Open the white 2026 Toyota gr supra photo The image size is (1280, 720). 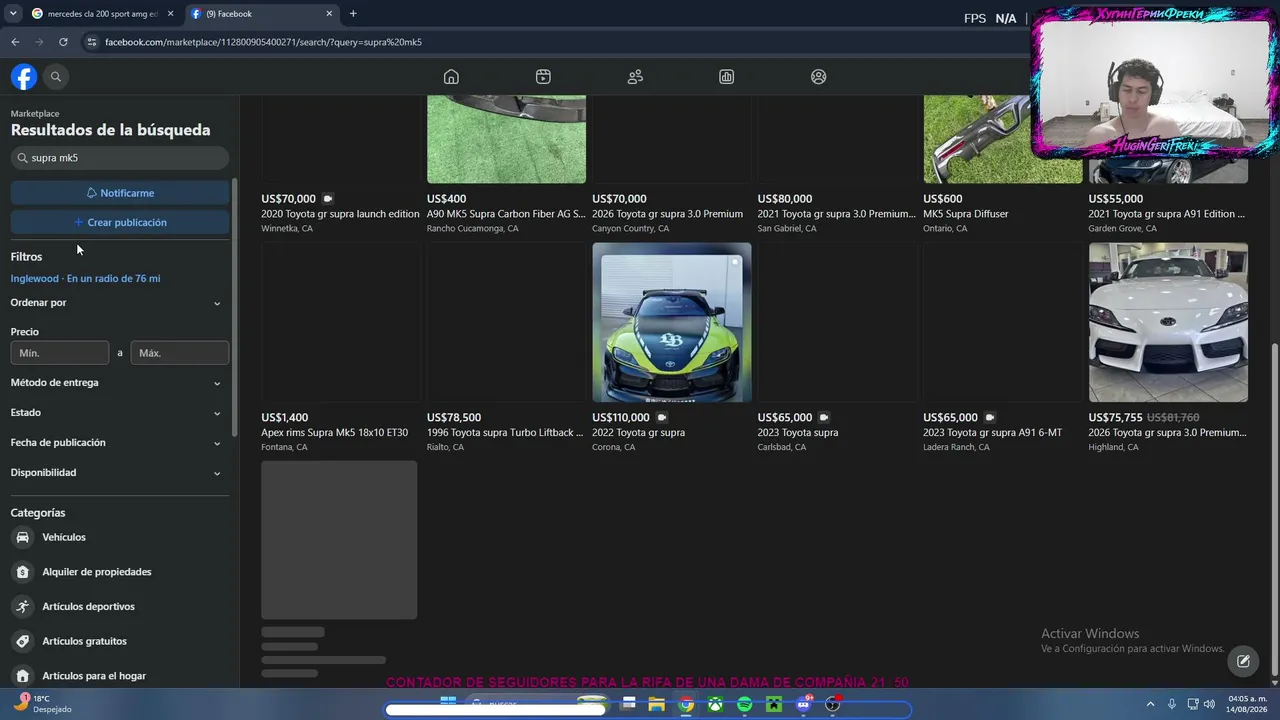tap(1168, 322)
